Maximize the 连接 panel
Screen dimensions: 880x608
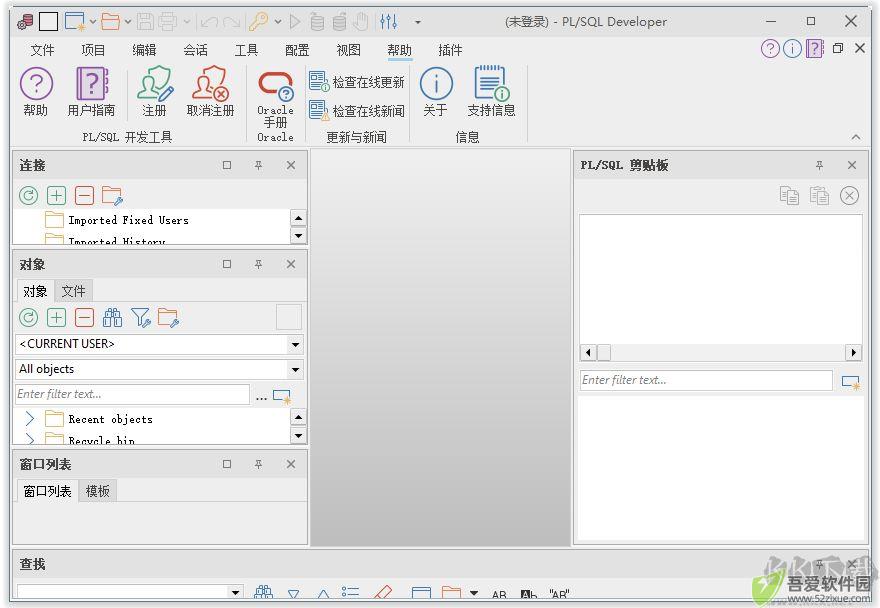[x=227, y=166]
